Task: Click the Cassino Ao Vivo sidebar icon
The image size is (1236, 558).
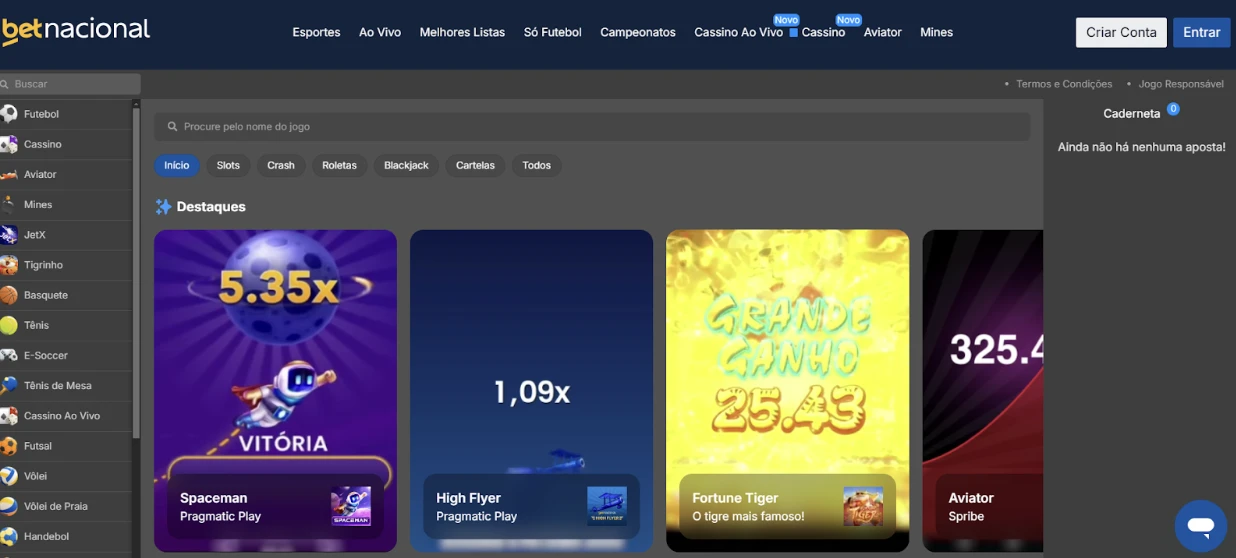Action: pyautogui.click(x=9, y=416)
